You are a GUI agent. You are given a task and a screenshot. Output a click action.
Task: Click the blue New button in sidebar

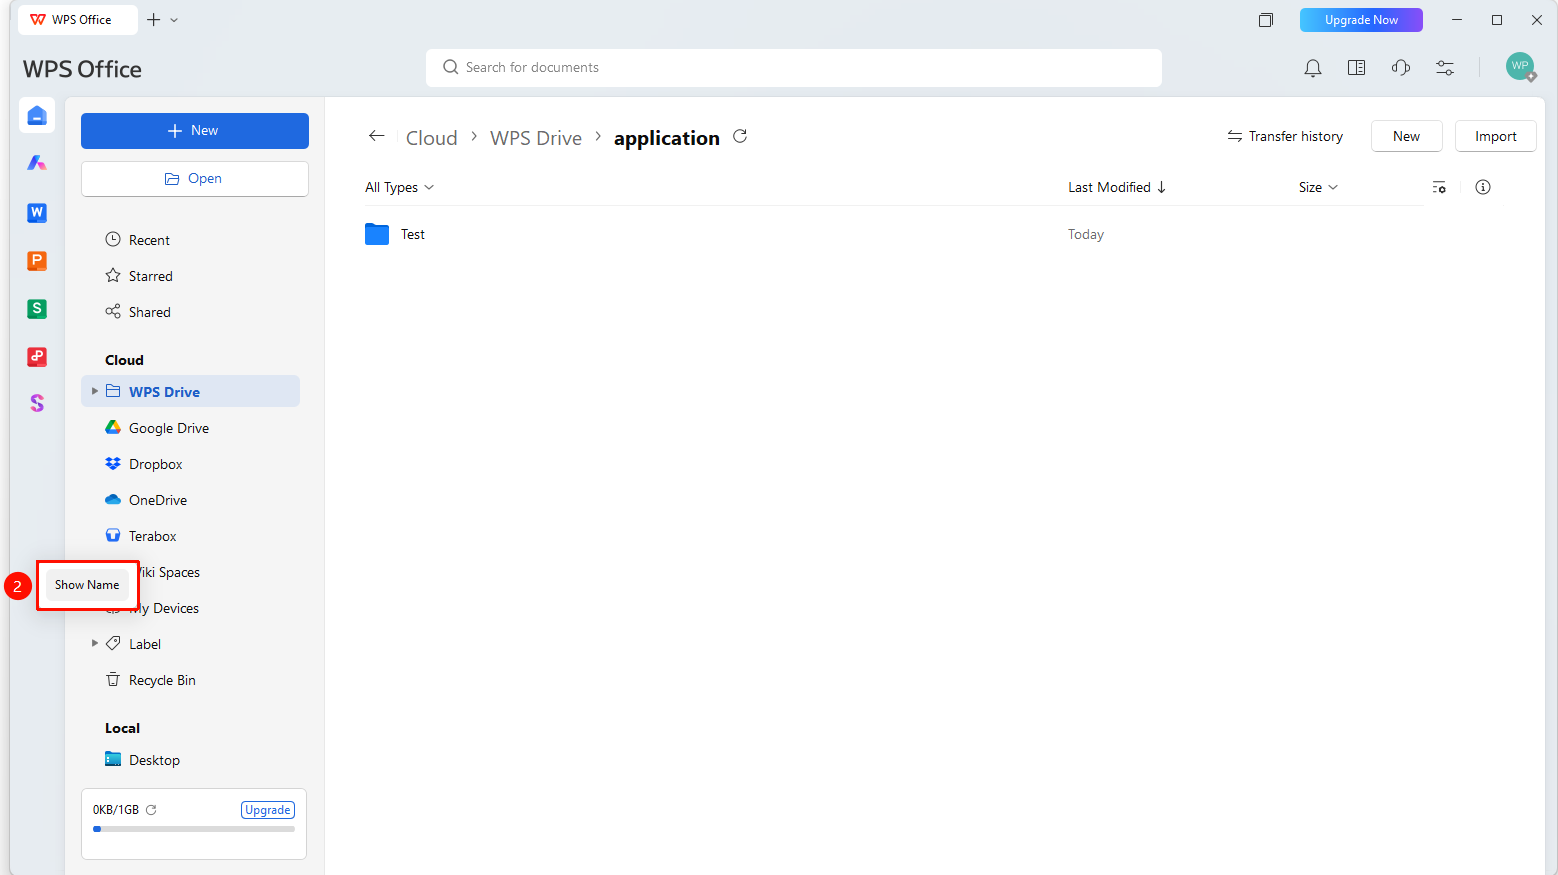pos(195,131)
